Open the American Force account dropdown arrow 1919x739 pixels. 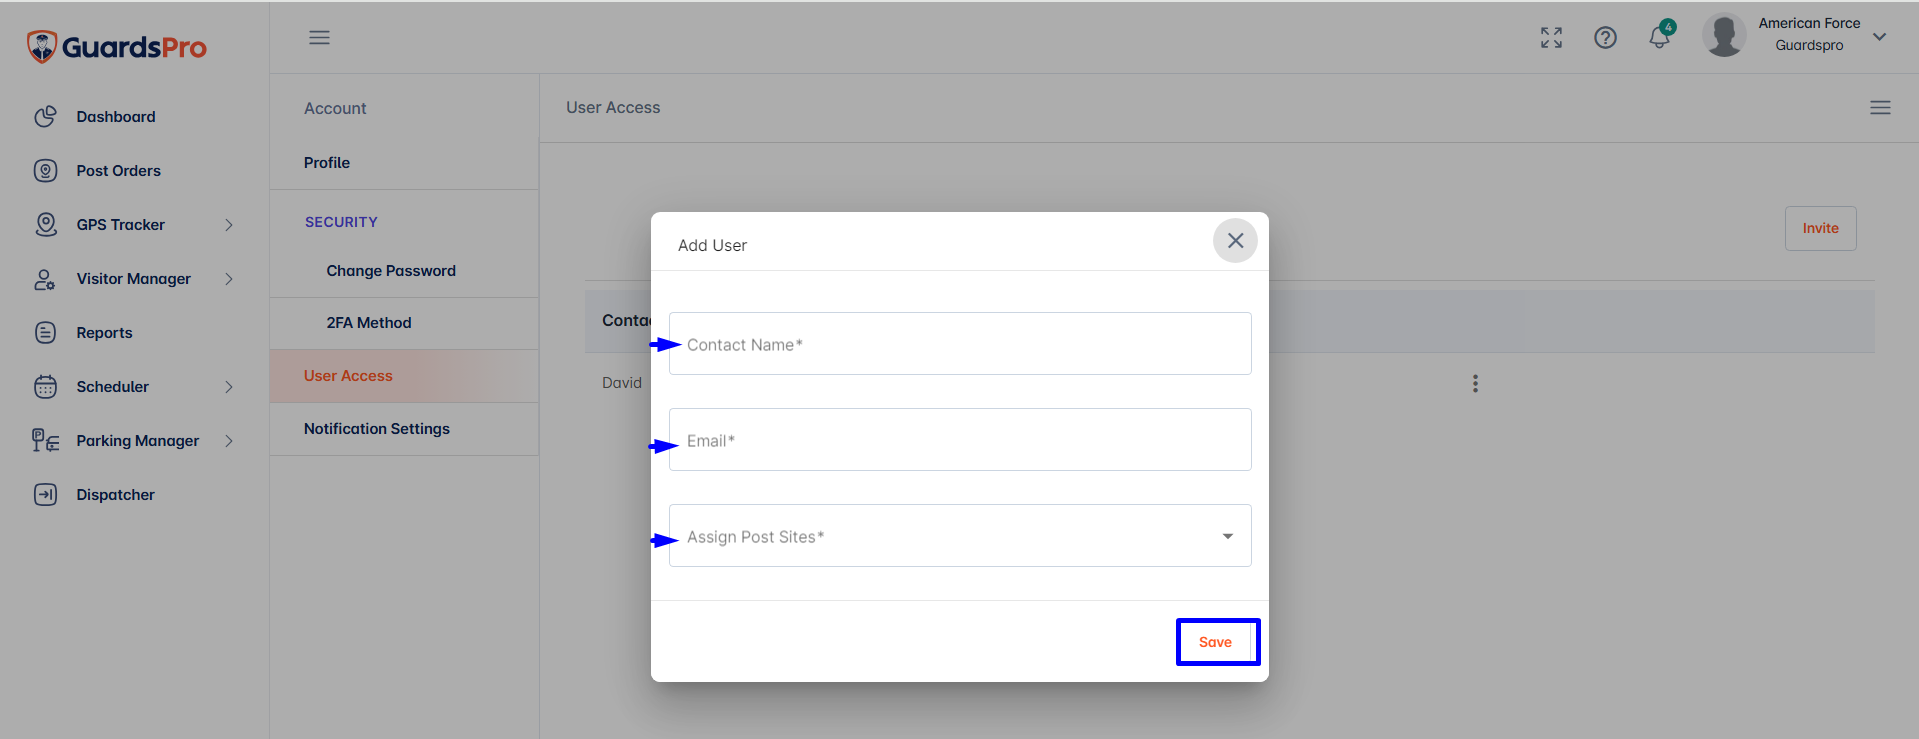click(1880, 37)
